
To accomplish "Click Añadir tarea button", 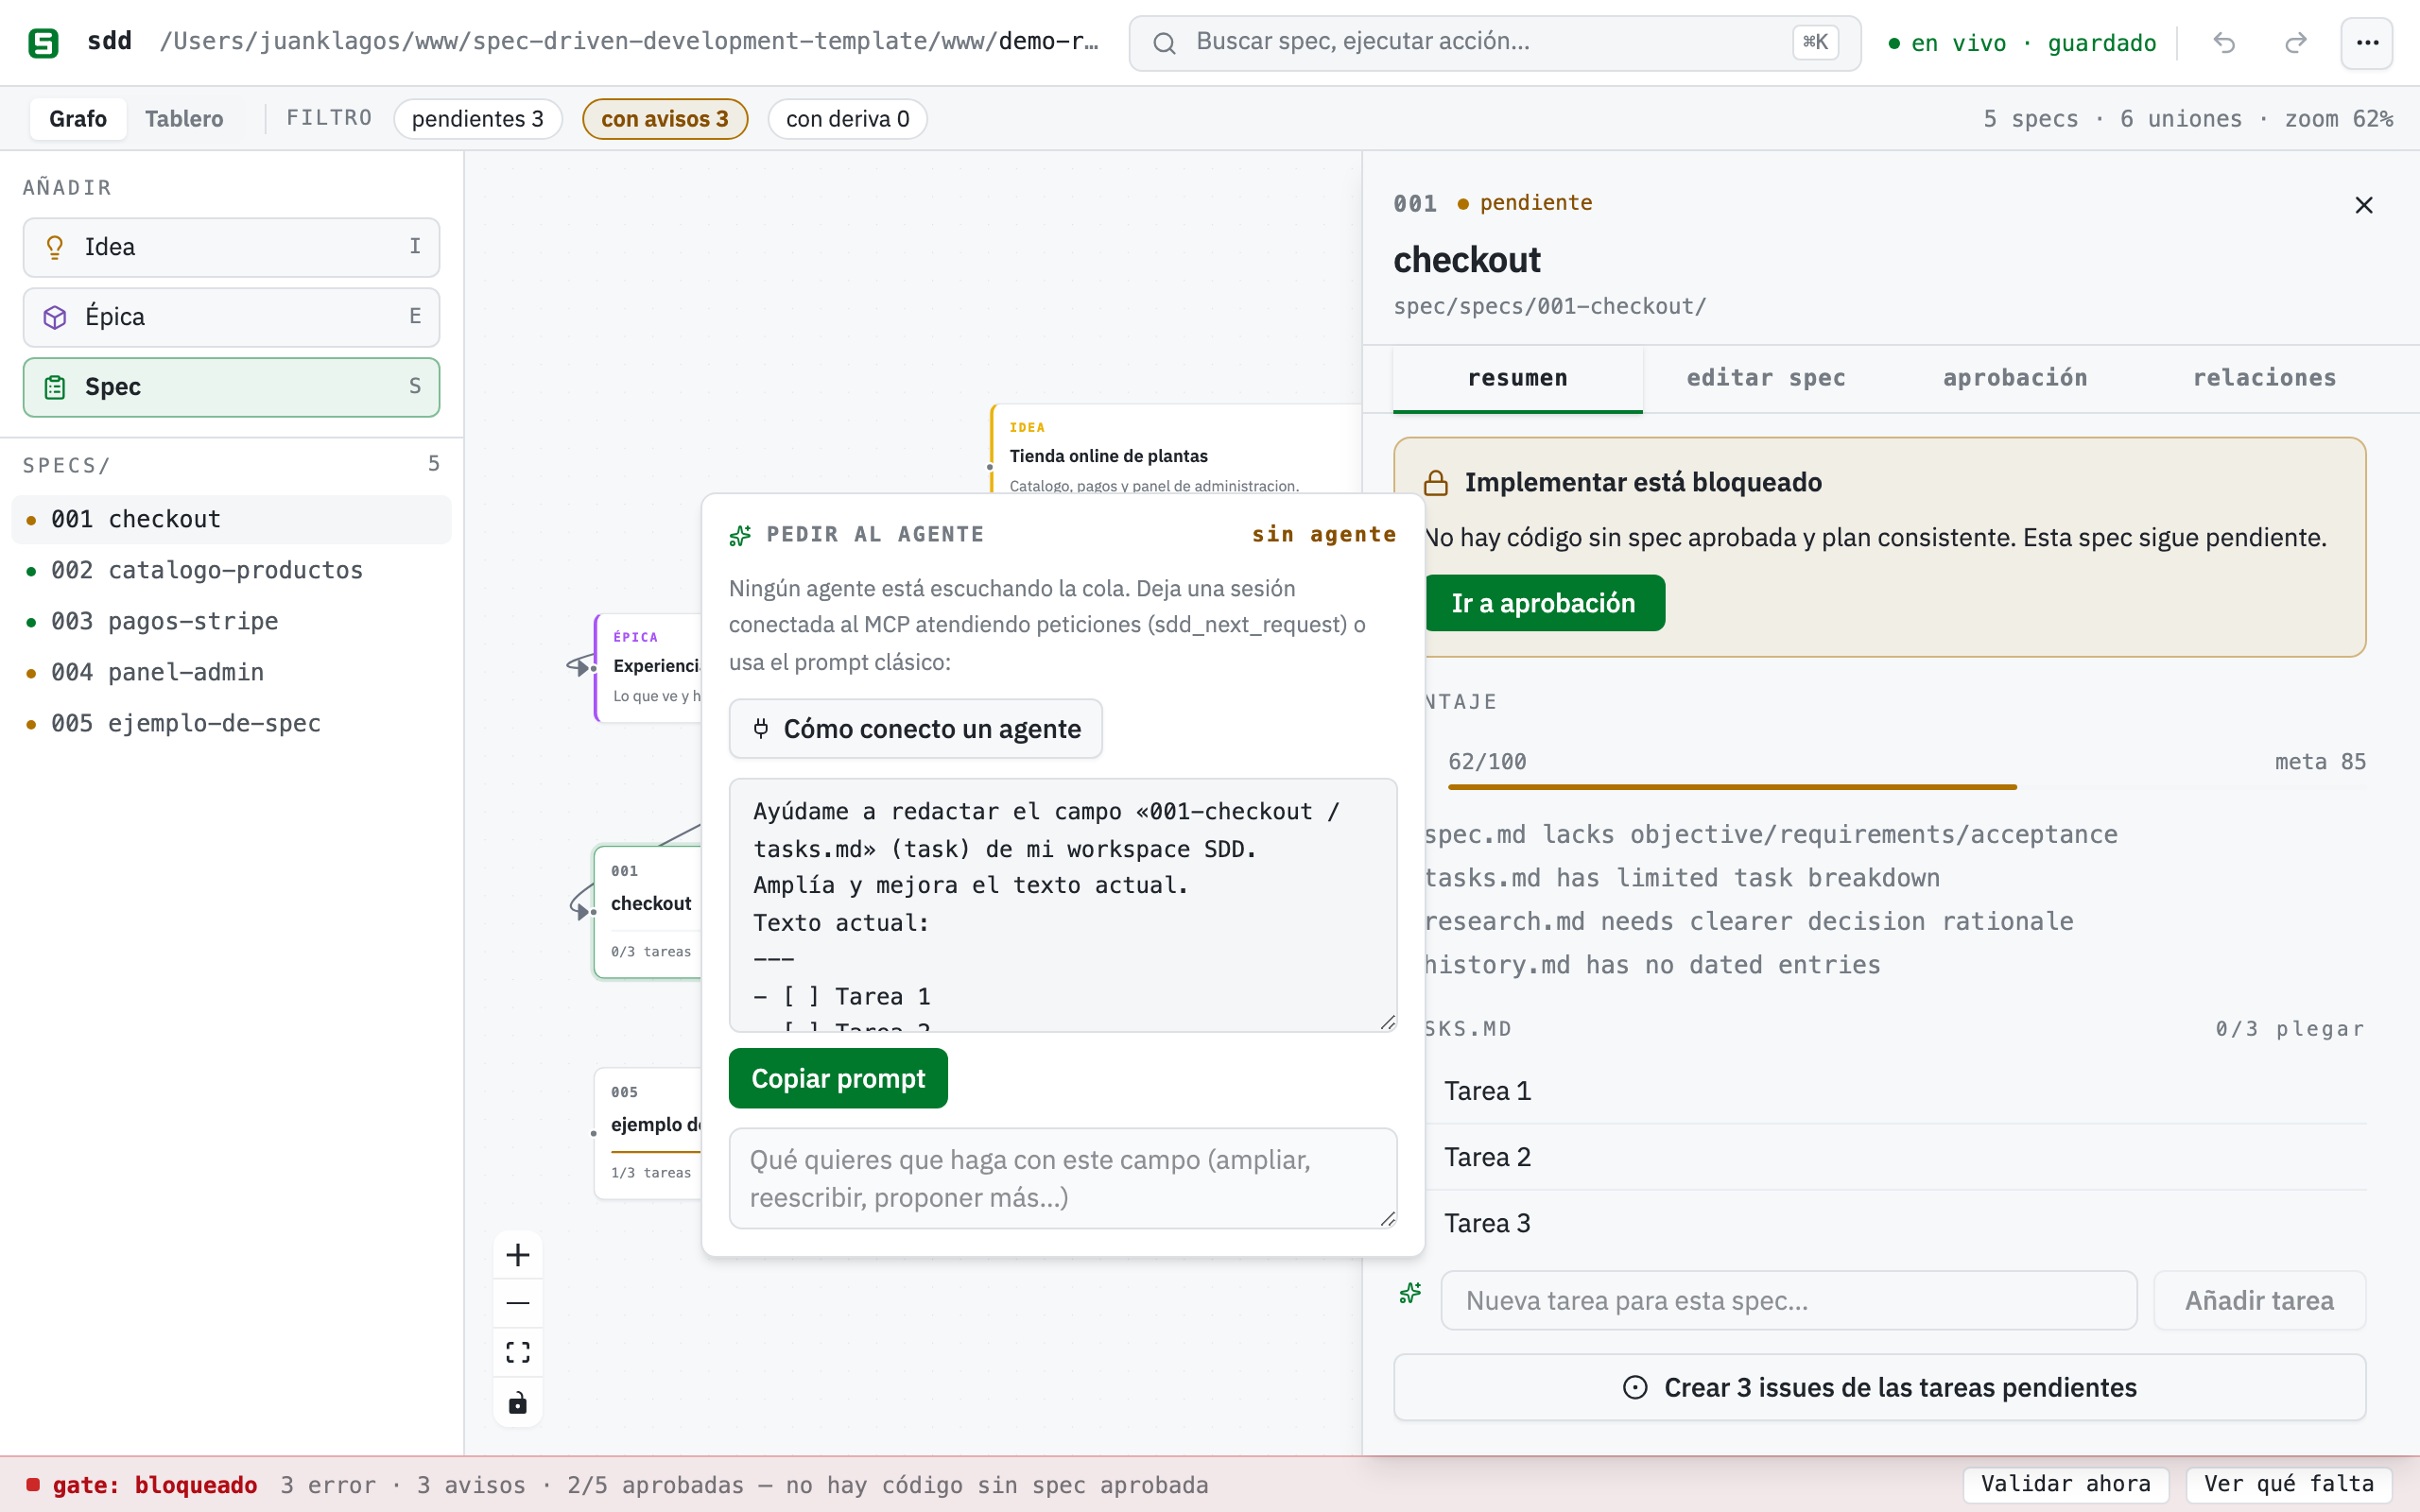I will (x=2259, y=1300).
